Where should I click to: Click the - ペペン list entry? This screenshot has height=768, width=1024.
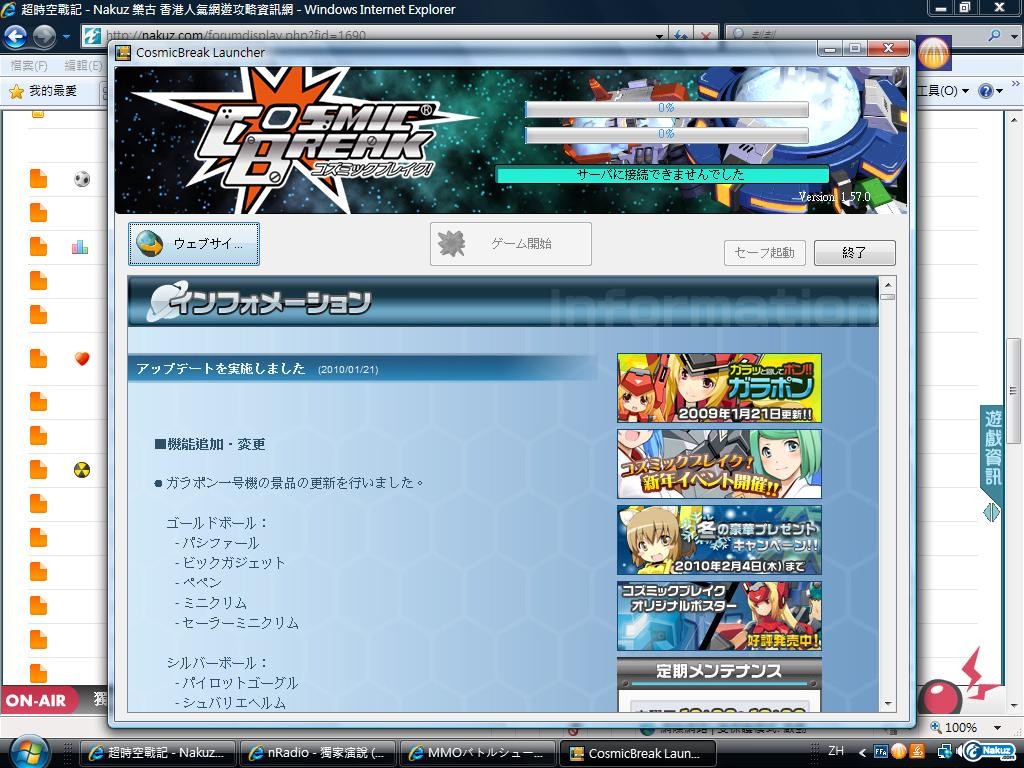[199, 583]
